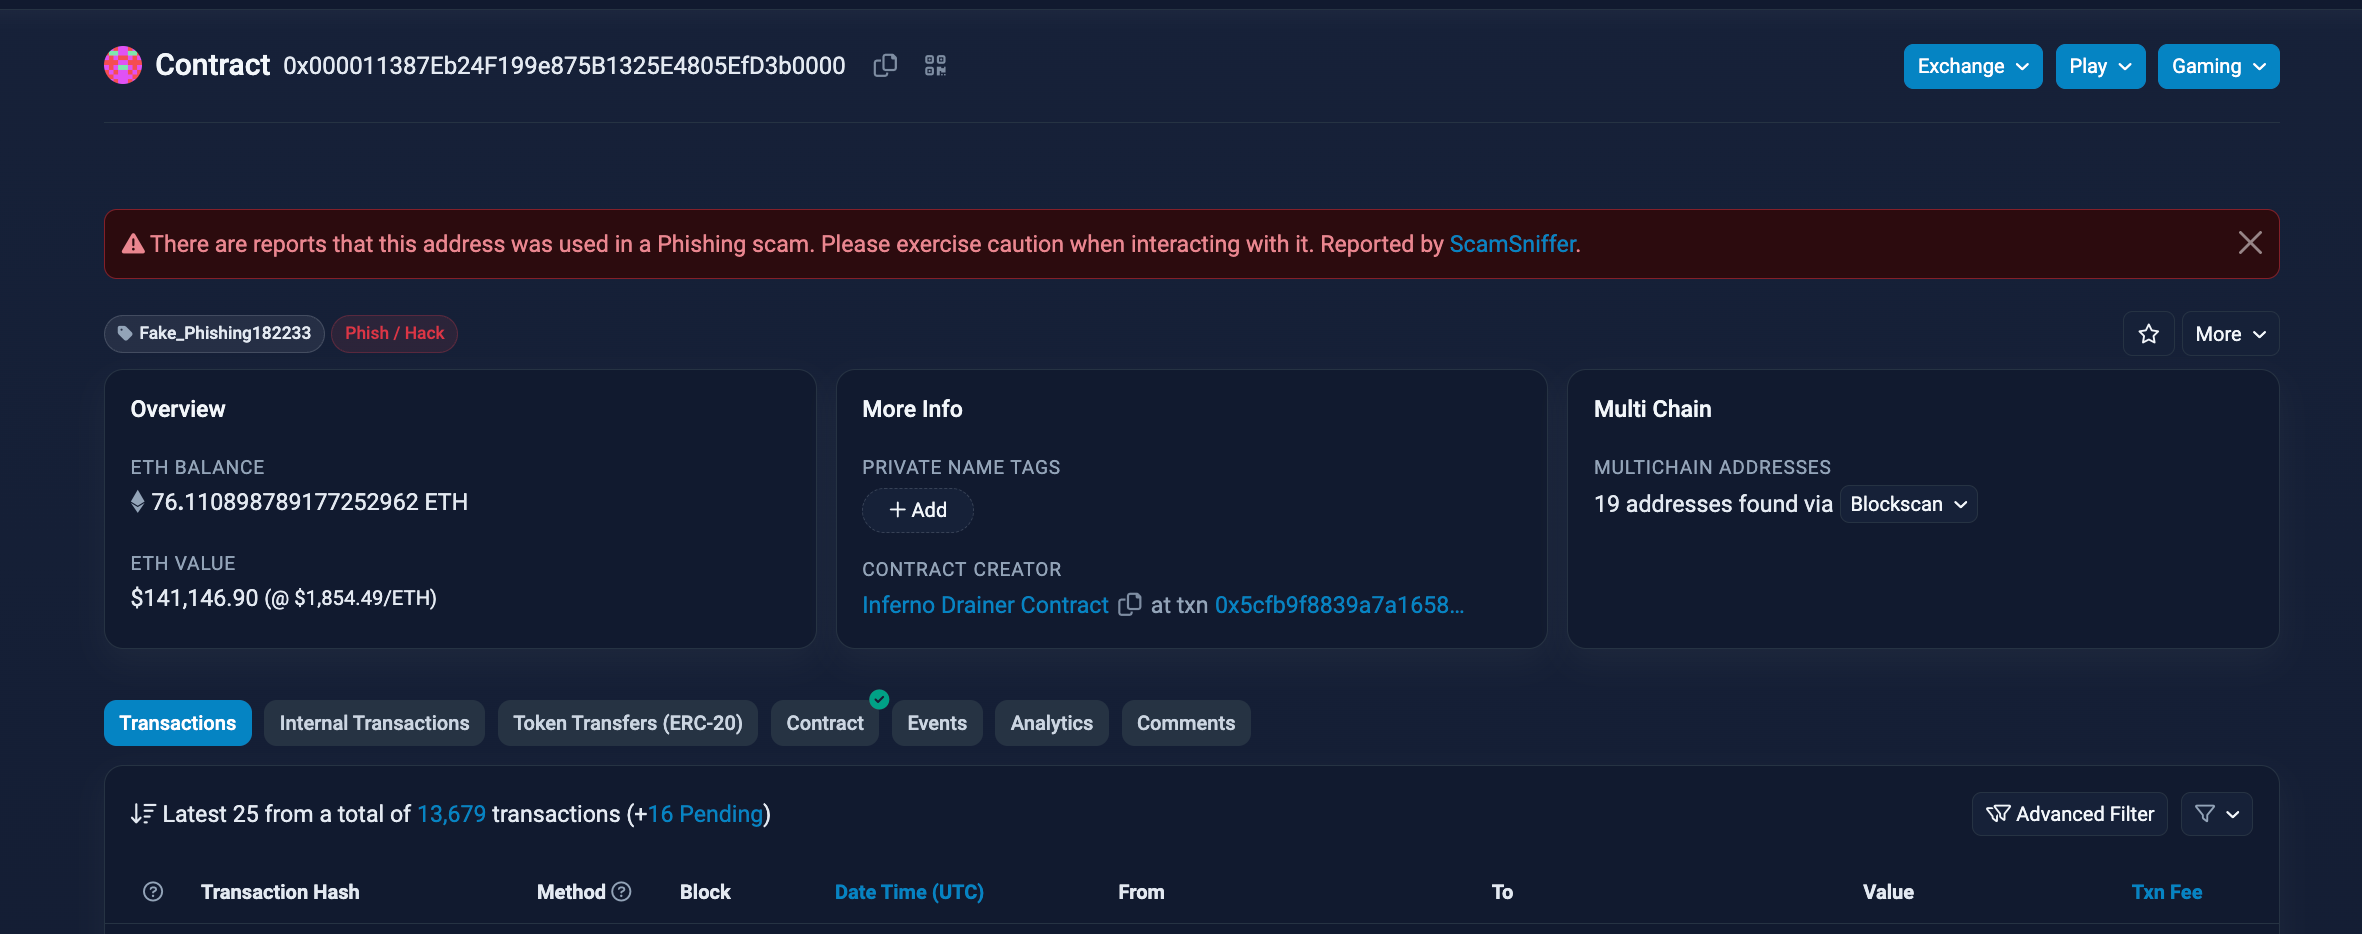Image resolution: width=2362 pixels, height=934 pixels.
Task: Add address to watch list star
Action: (2149, 334)
